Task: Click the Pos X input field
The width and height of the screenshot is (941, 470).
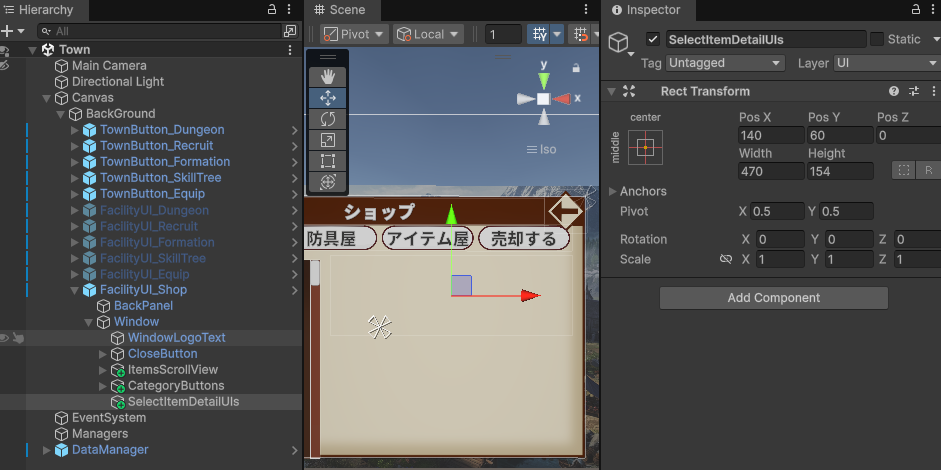Action: pyautogui.click(x=770, y=136)
